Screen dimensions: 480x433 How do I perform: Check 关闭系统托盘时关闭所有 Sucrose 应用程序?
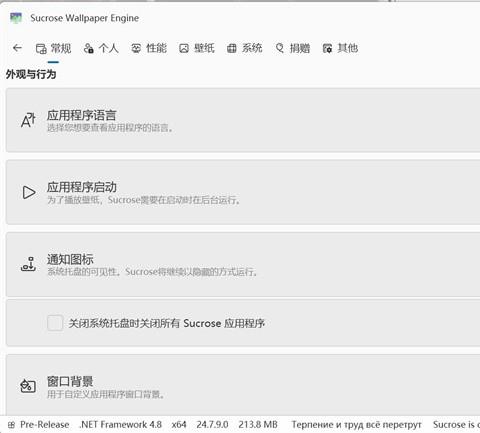coord(55,323)
